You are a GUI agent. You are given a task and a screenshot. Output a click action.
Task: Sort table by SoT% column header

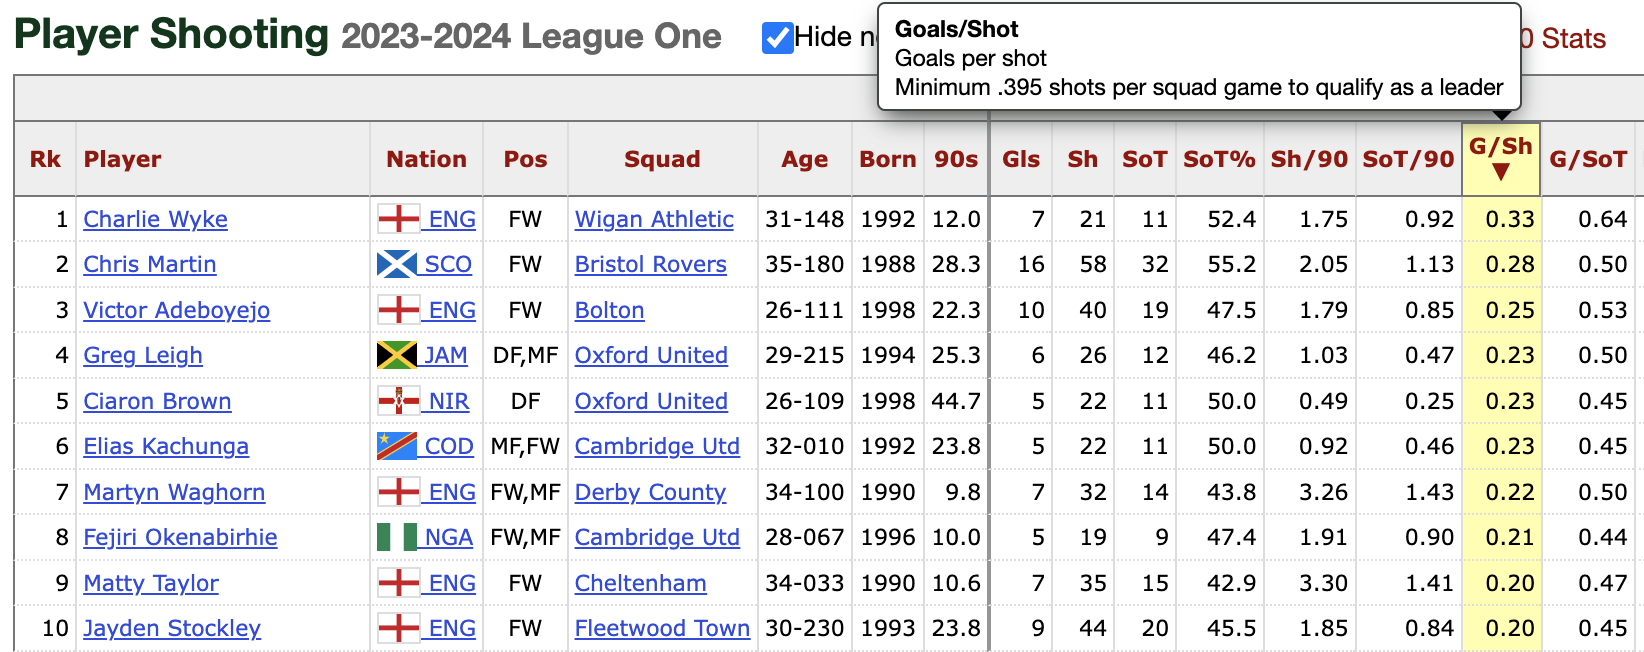point(1219,159)
